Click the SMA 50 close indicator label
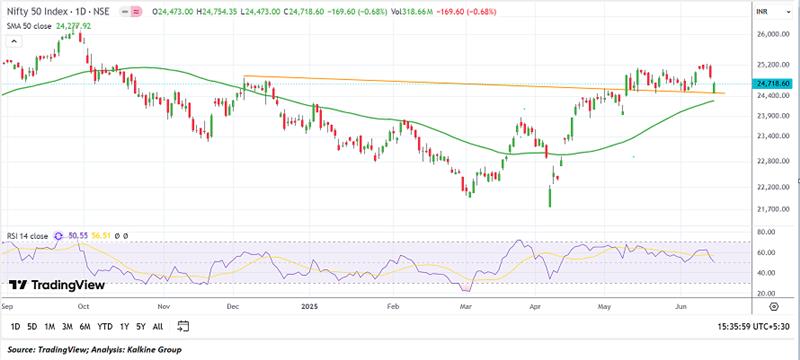Image resolution: width=800 pixels, height=360 pixels. point(29,26)
